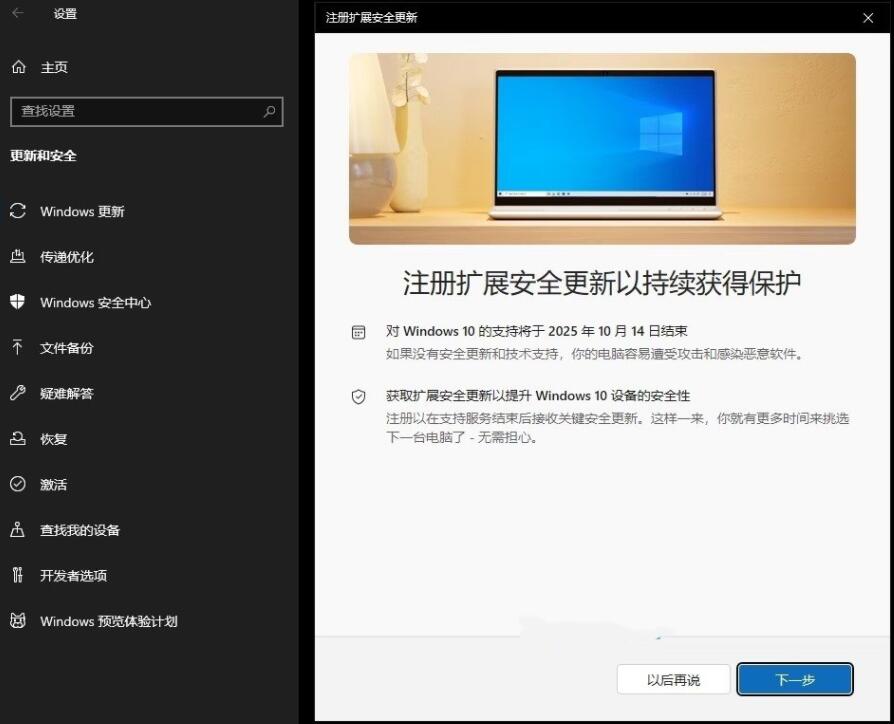Click the shield icon beside 获取扩展安全更新

coord(359,397)
